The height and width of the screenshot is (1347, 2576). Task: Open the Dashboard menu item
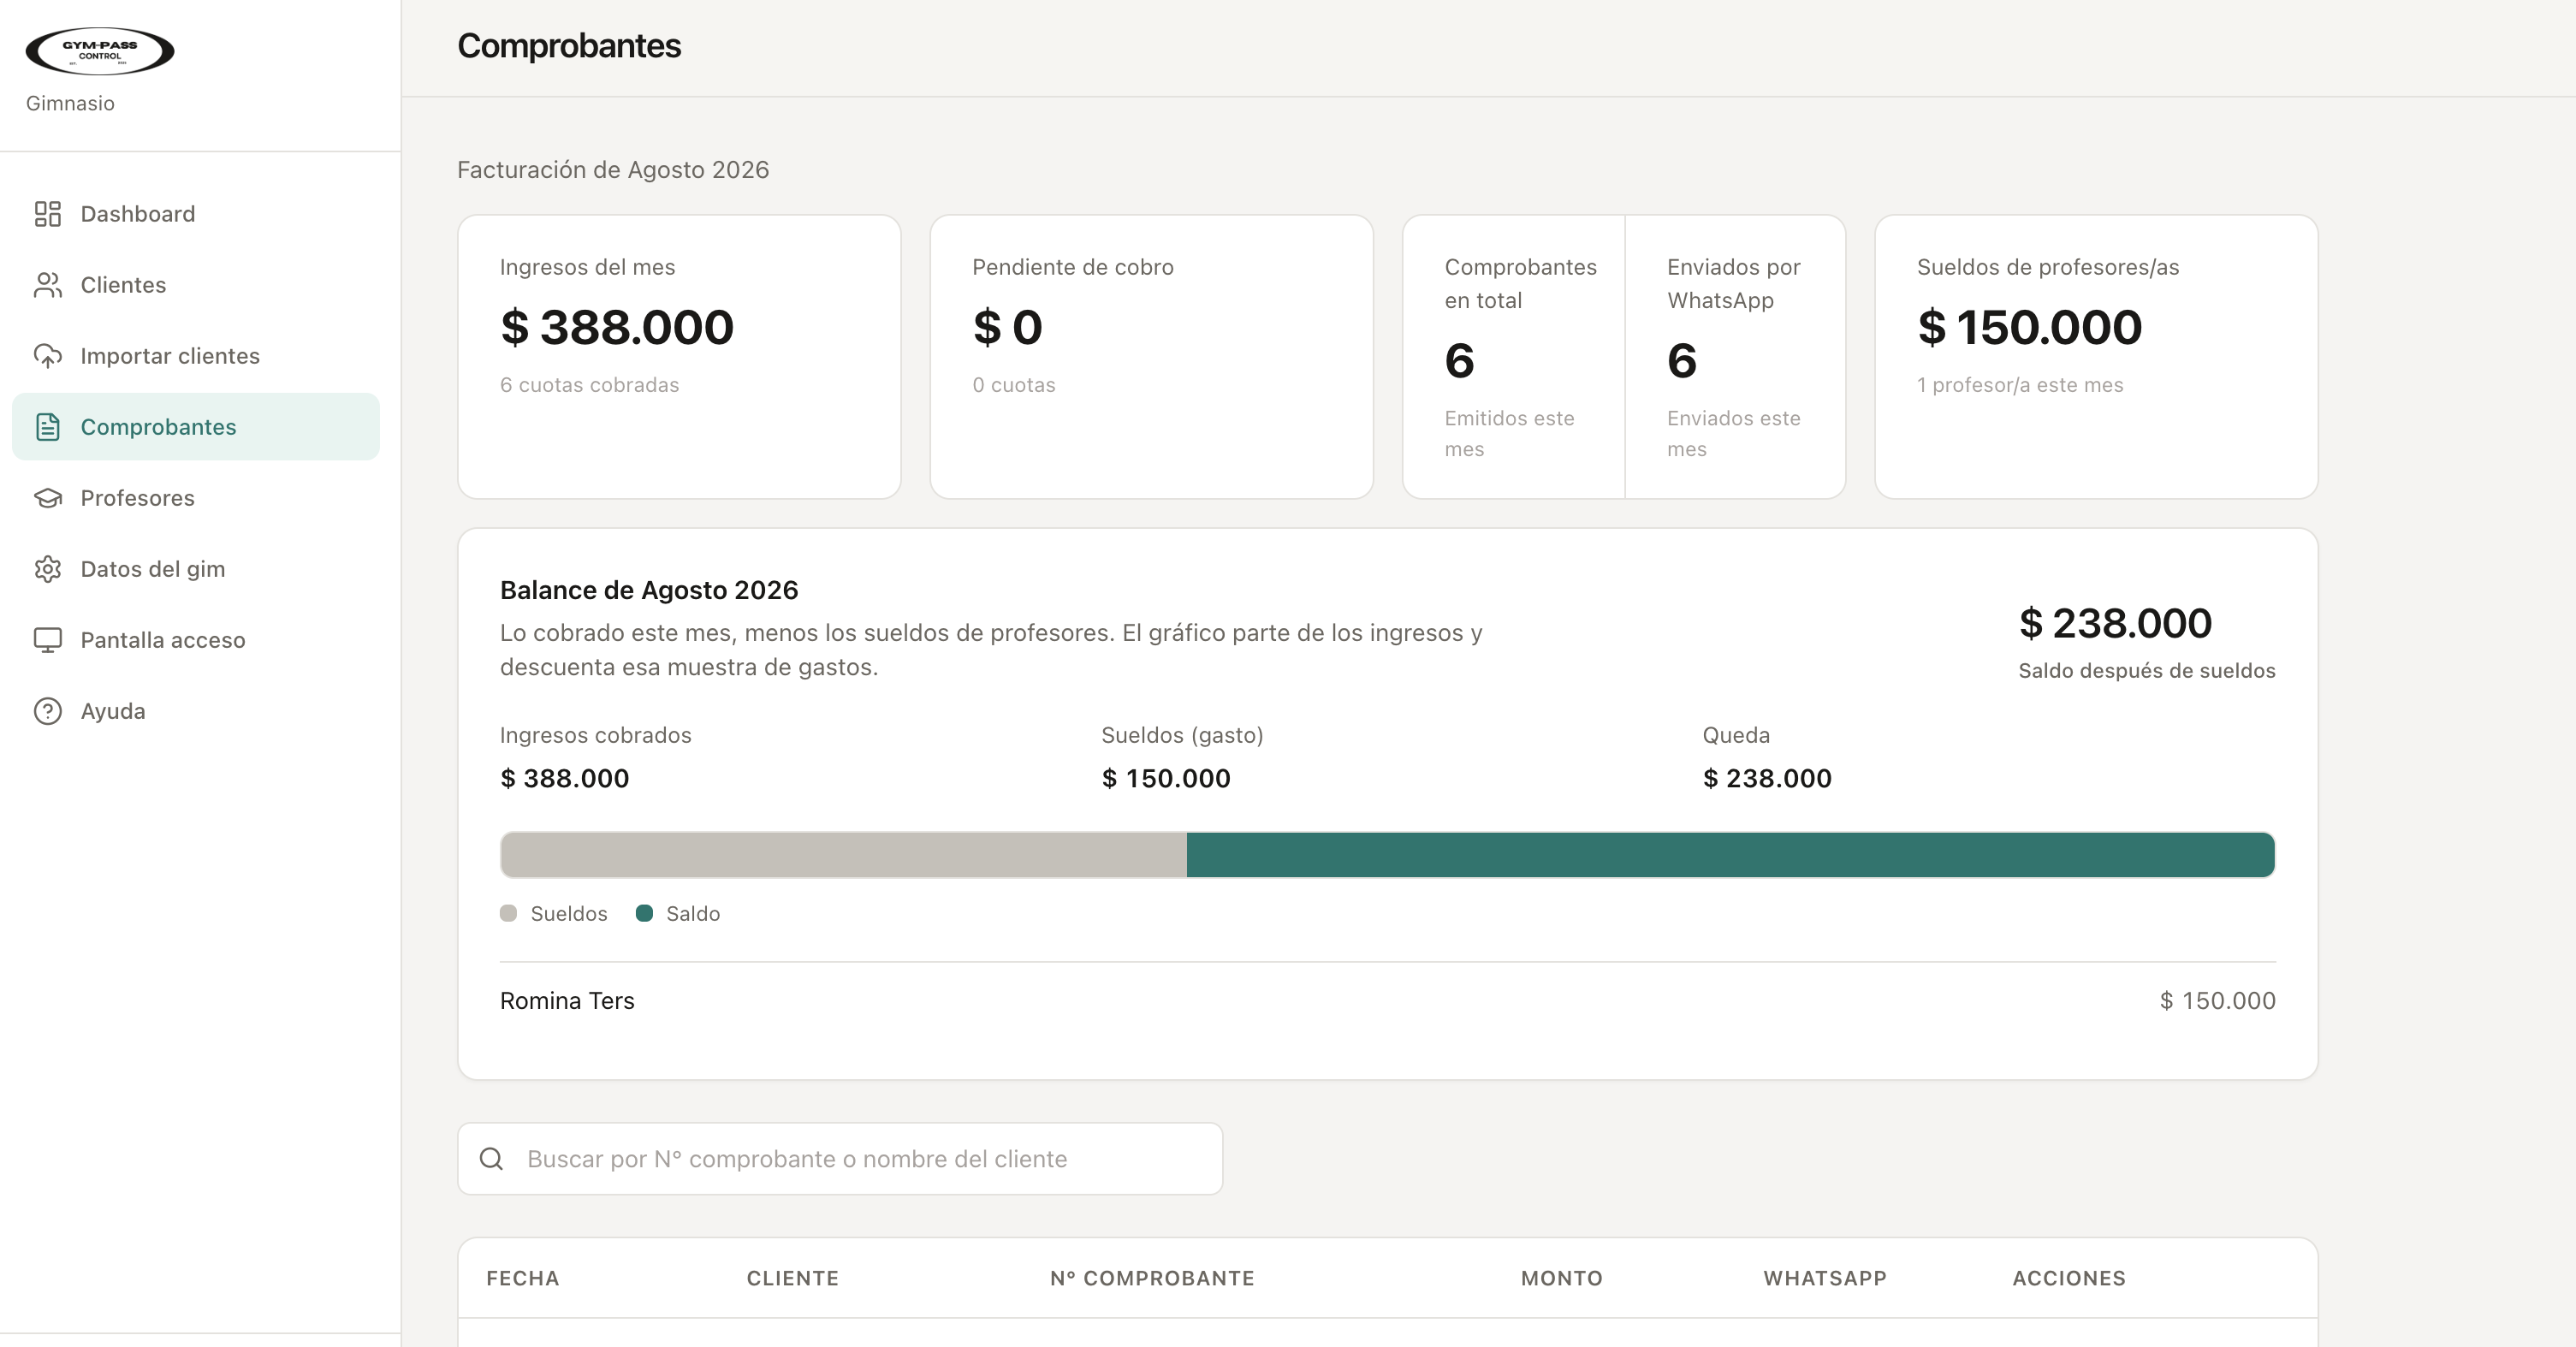click(x=196, y=214)
